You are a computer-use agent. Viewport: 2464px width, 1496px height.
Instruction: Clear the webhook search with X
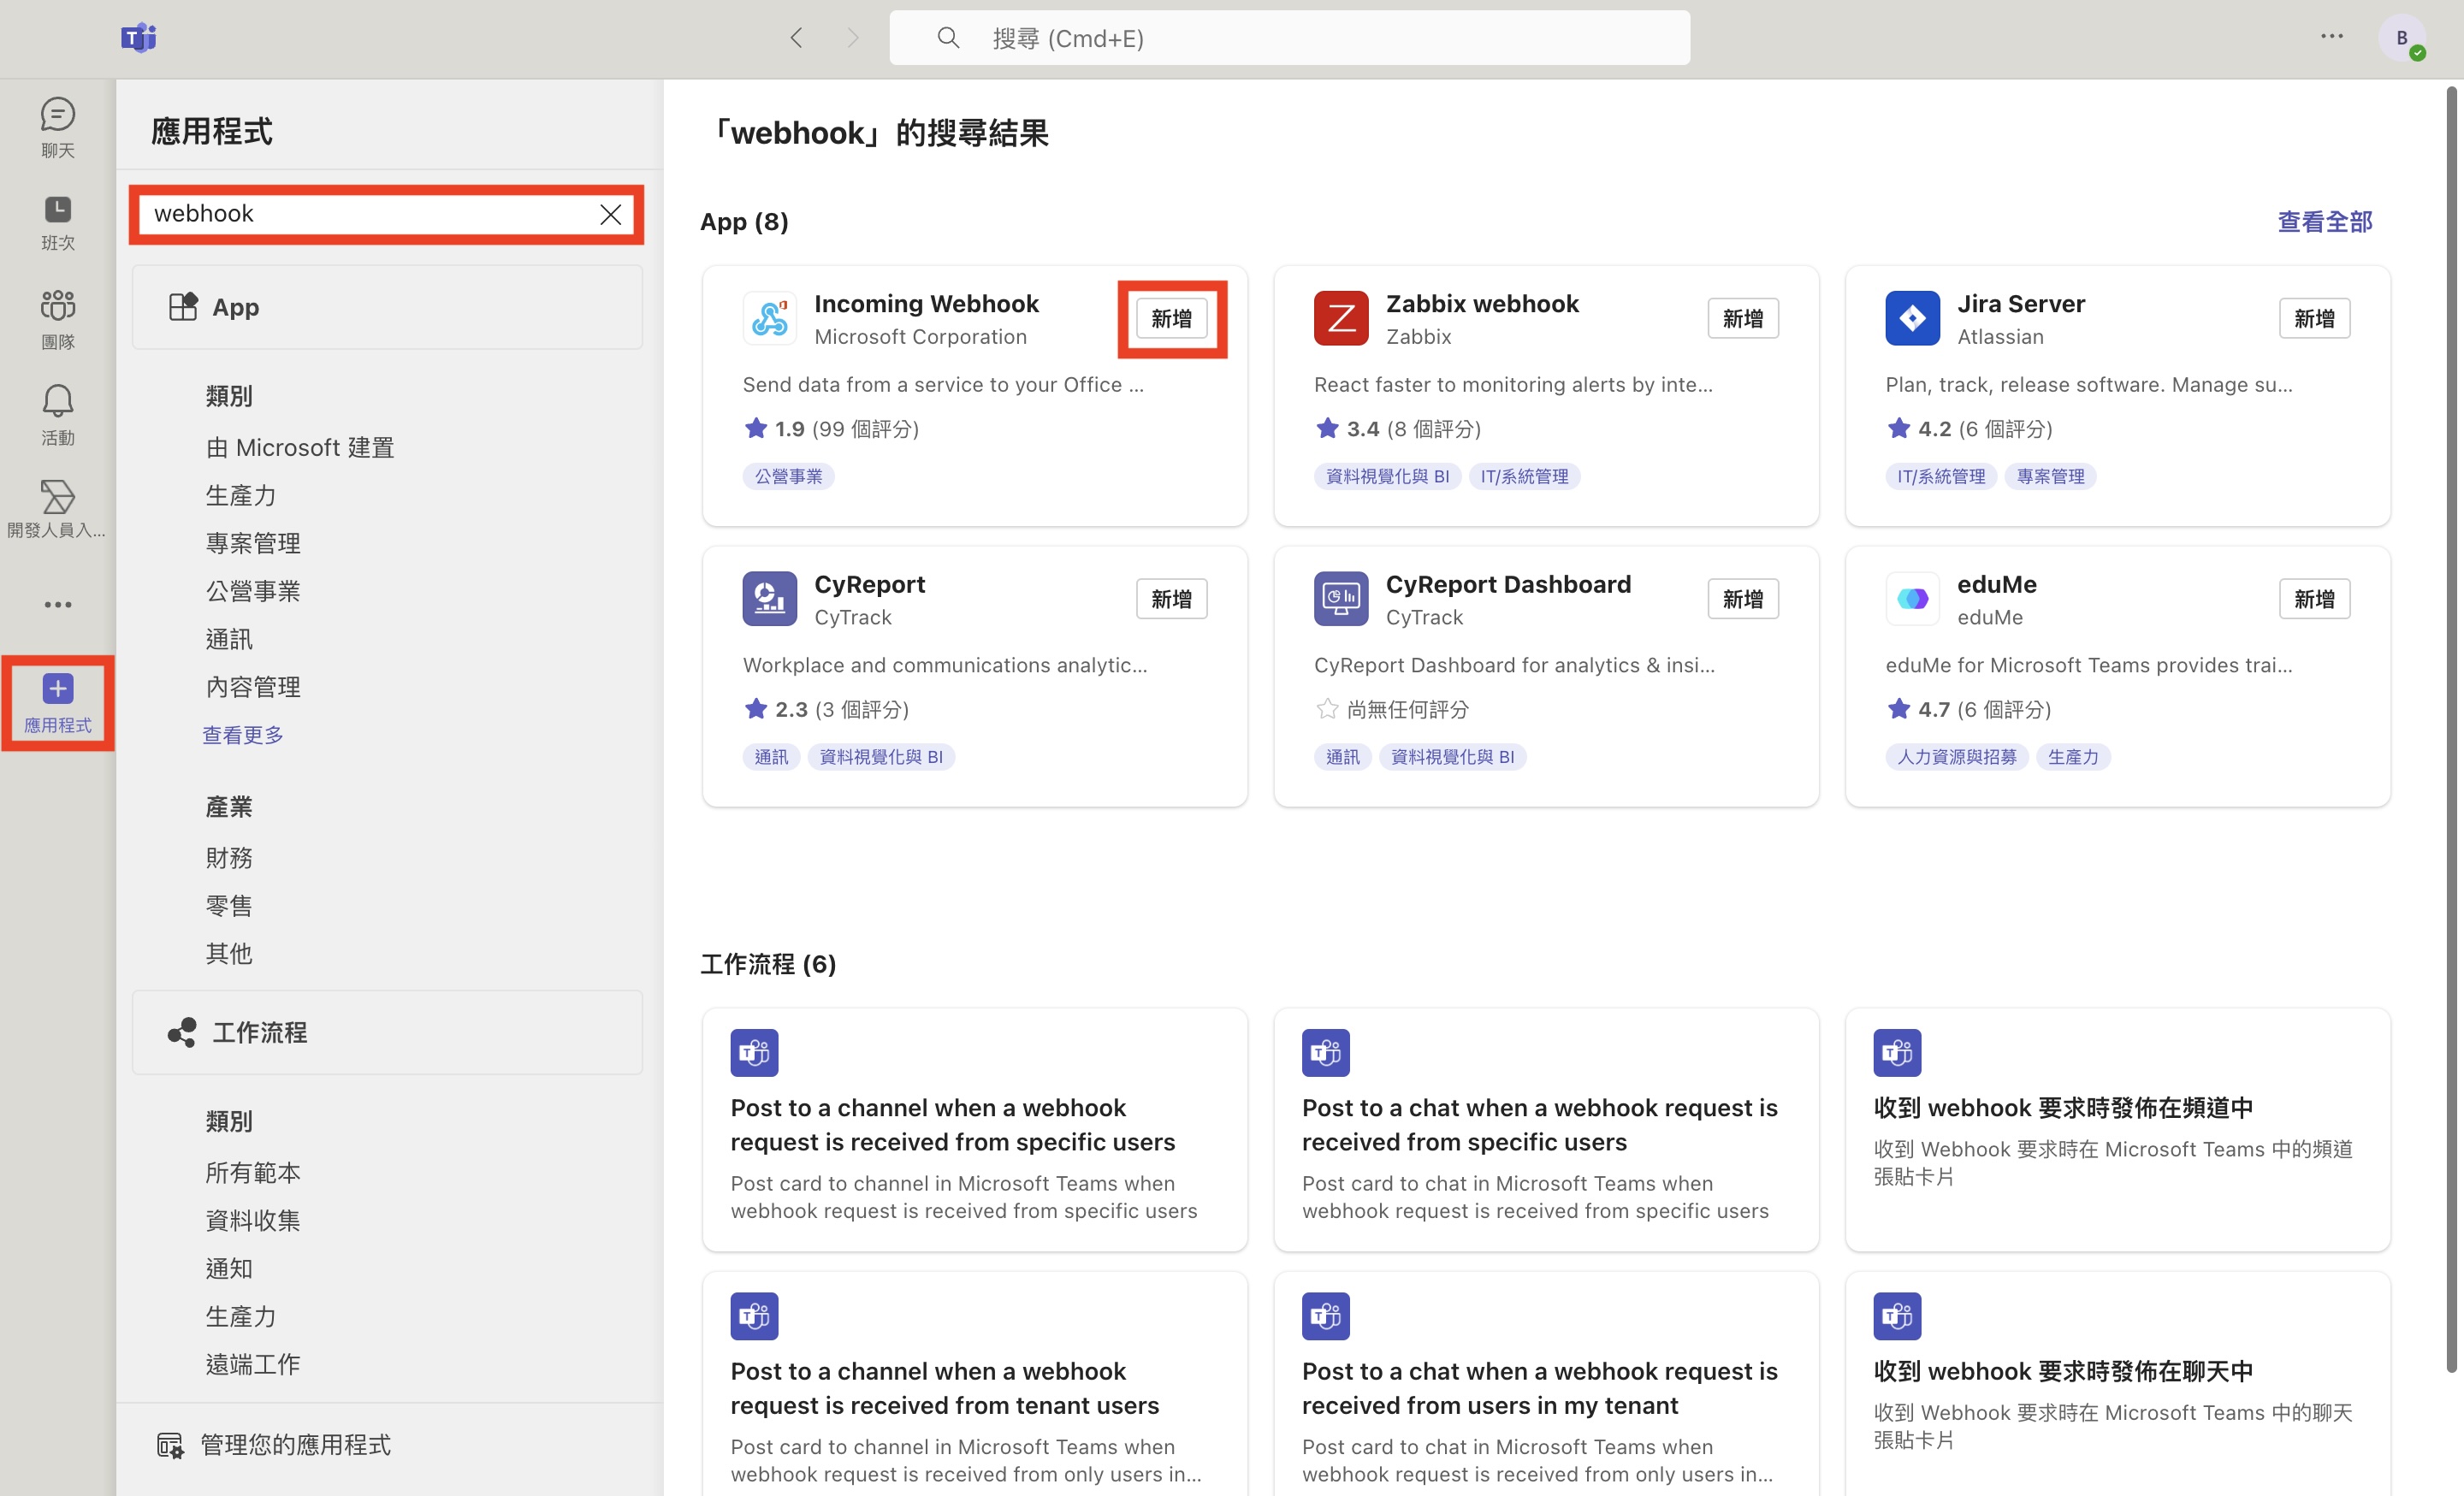tap(610, 214)
